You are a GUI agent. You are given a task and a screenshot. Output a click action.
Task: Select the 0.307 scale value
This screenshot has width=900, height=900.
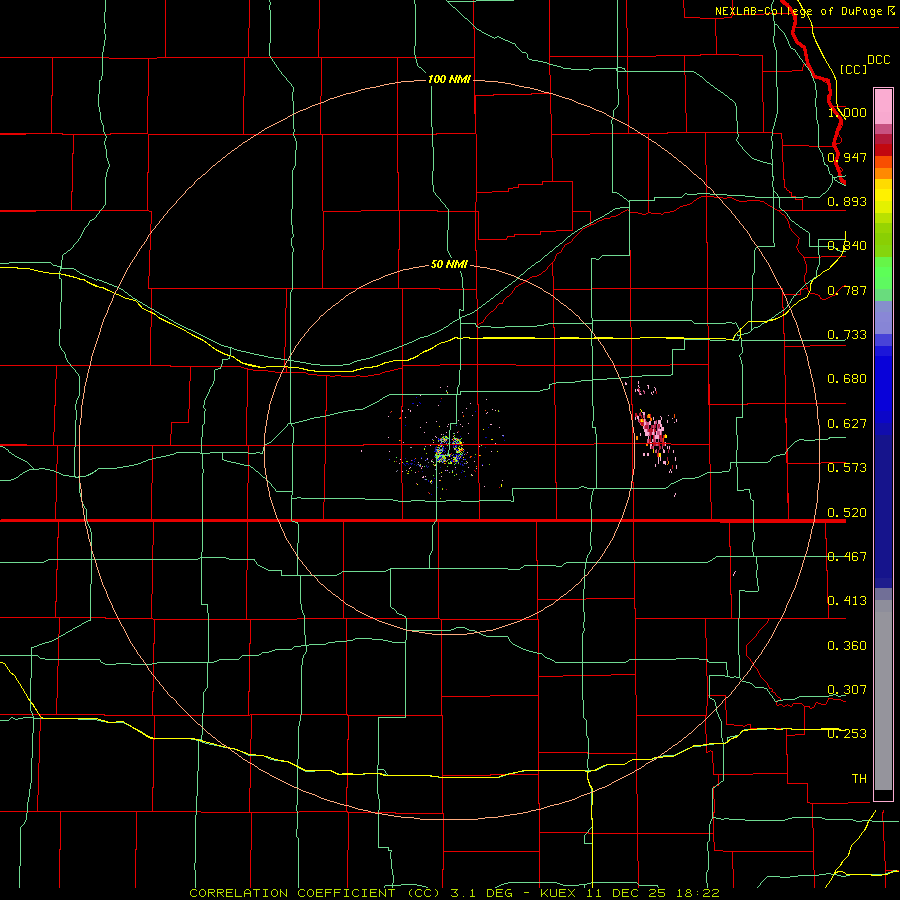pos(847,690)
